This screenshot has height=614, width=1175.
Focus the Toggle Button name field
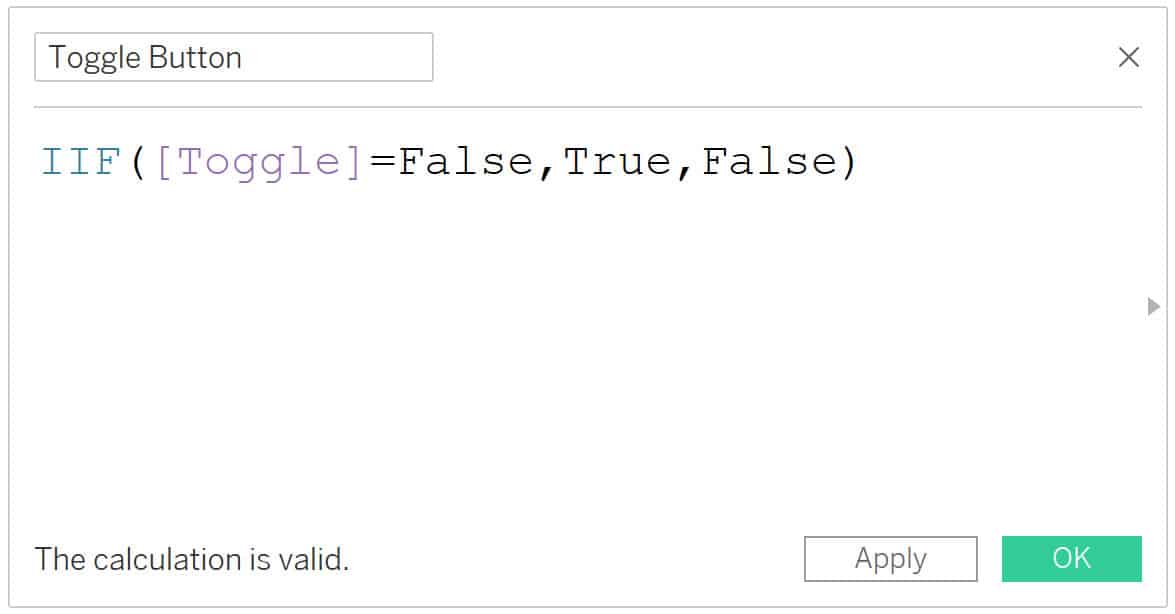[233, 57]
